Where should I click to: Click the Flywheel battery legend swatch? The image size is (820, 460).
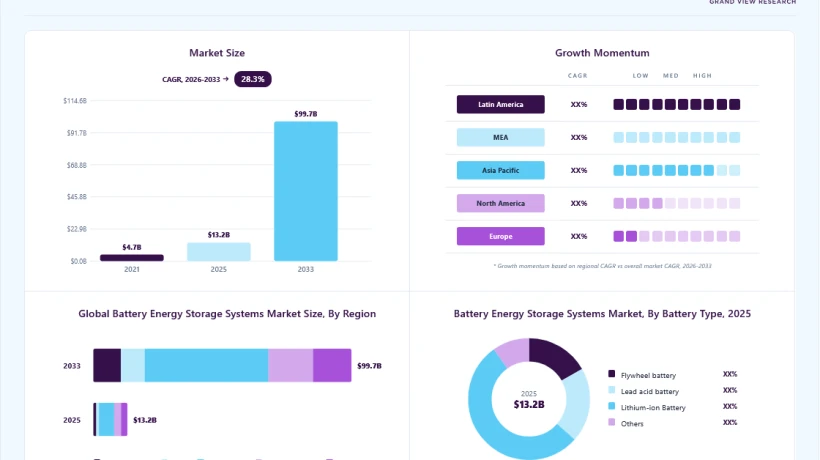click(x=611, y=374)
